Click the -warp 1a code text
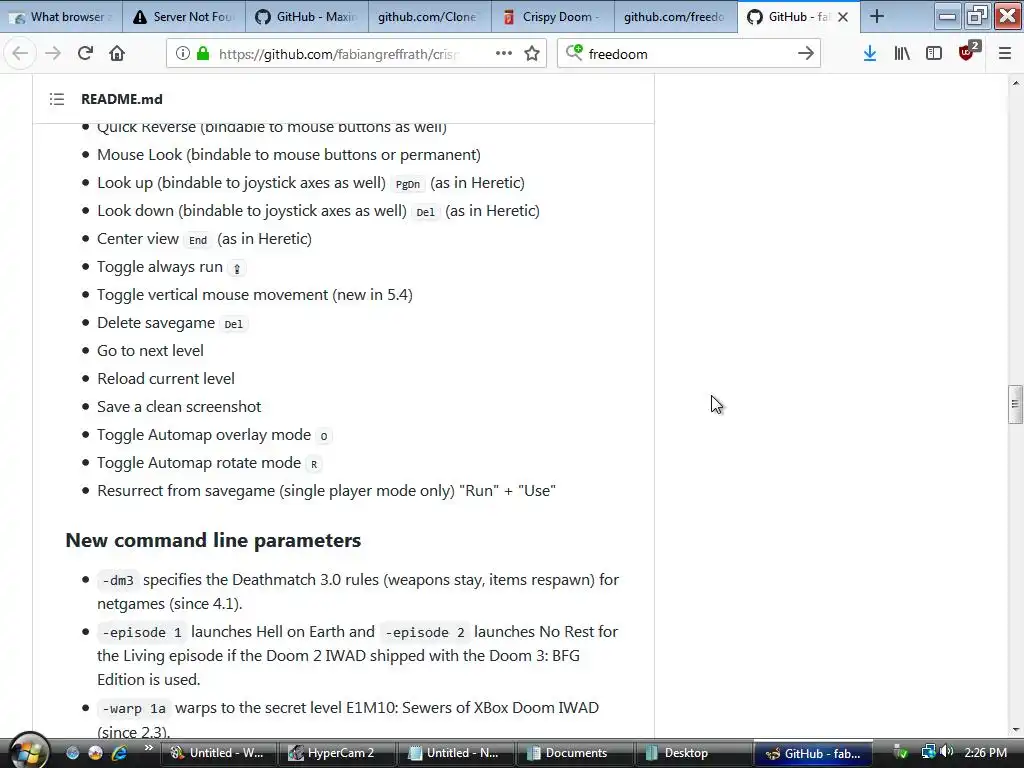The height and width of the screenshot is (768, 1024). pyautogui.click(x=134, y=708)
